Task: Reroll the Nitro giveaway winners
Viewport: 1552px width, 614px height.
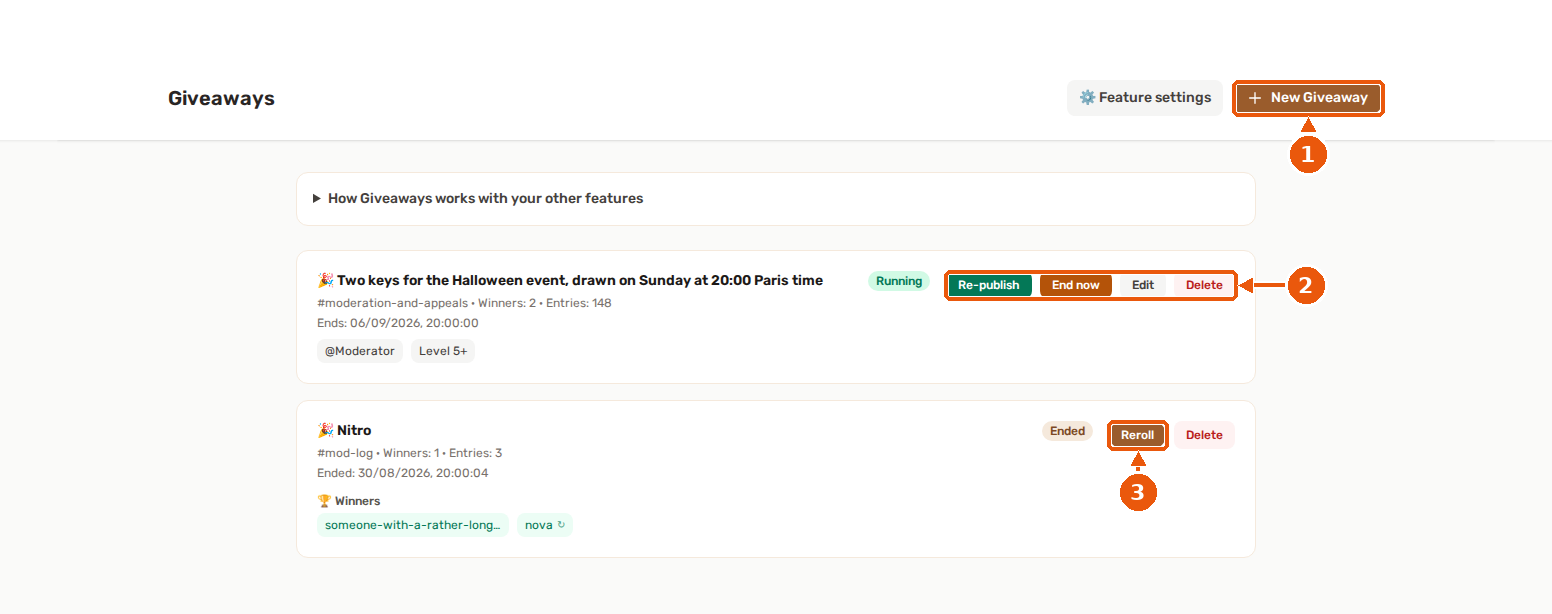Action: coord(1137,435)
